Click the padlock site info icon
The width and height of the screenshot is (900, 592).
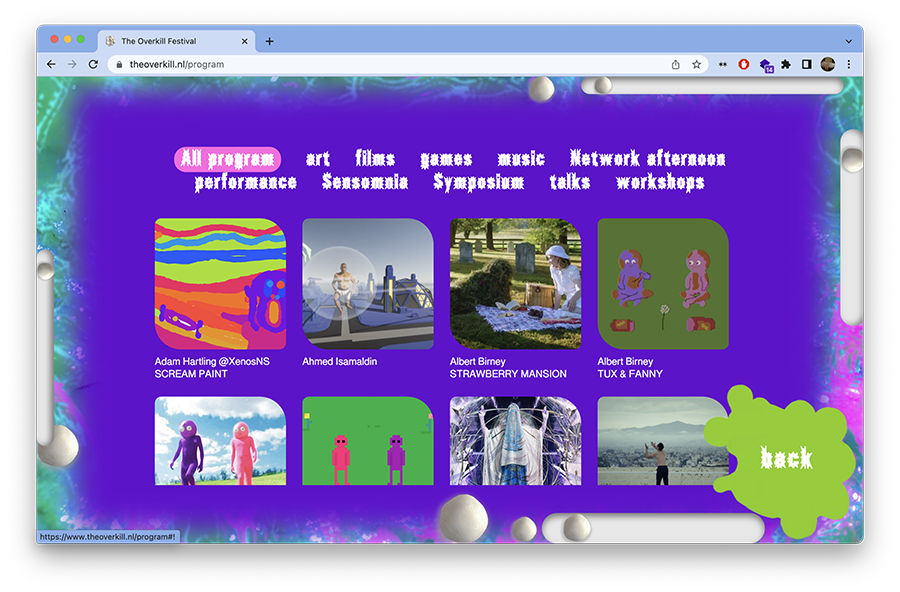(119, 64)
